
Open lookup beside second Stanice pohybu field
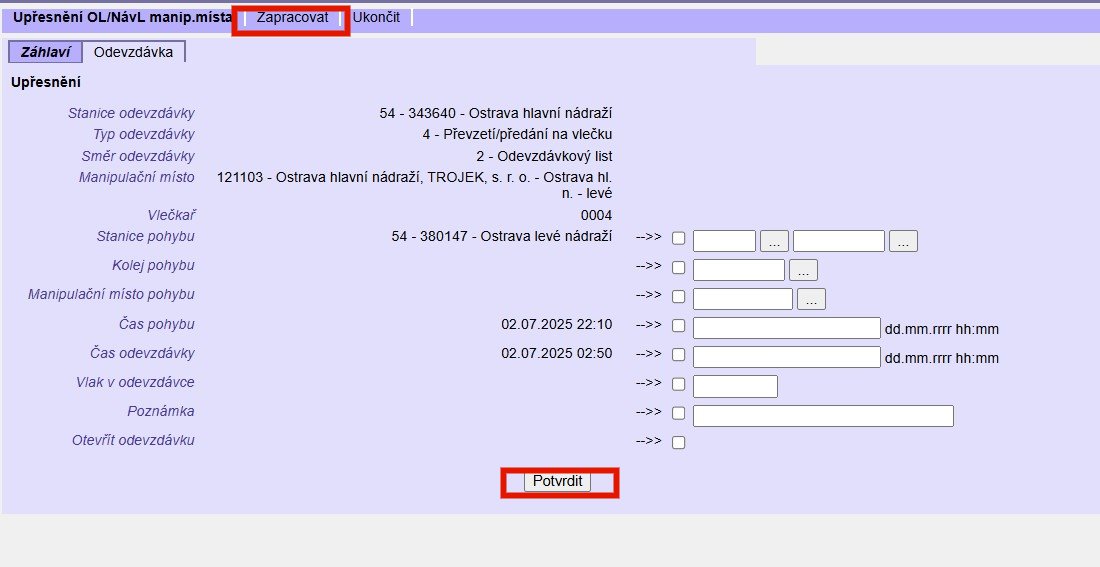(x=903, y=241)
